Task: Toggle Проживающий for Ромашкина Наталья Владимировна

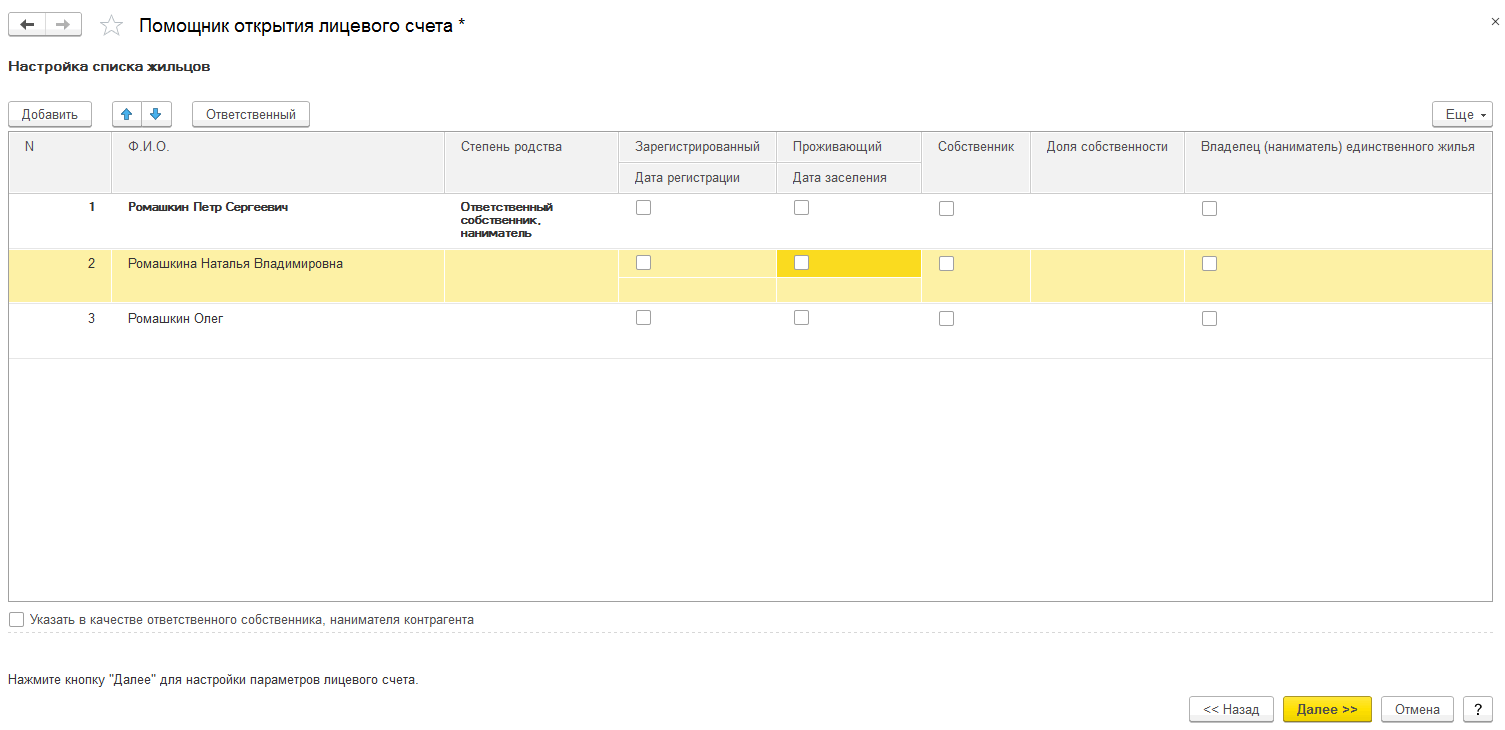Action: click(801, 263)
